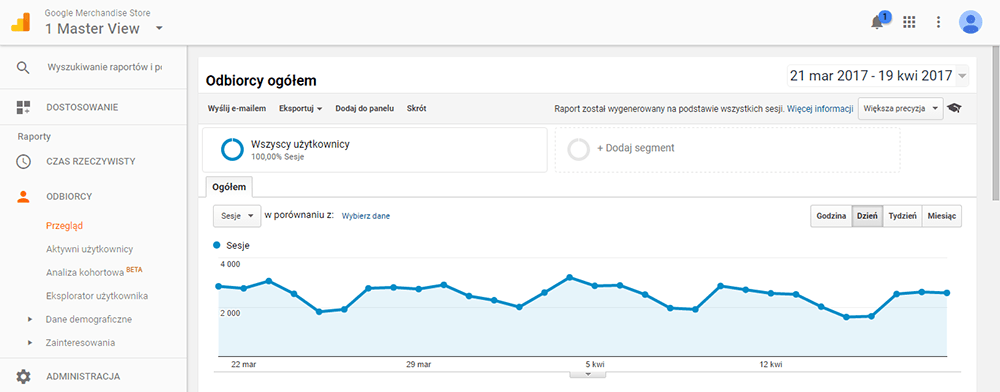Image resolution: width=1000 pixels, height=392 pixels.
Task: Click the Google Analytics logo
Action: pos(20,23)
